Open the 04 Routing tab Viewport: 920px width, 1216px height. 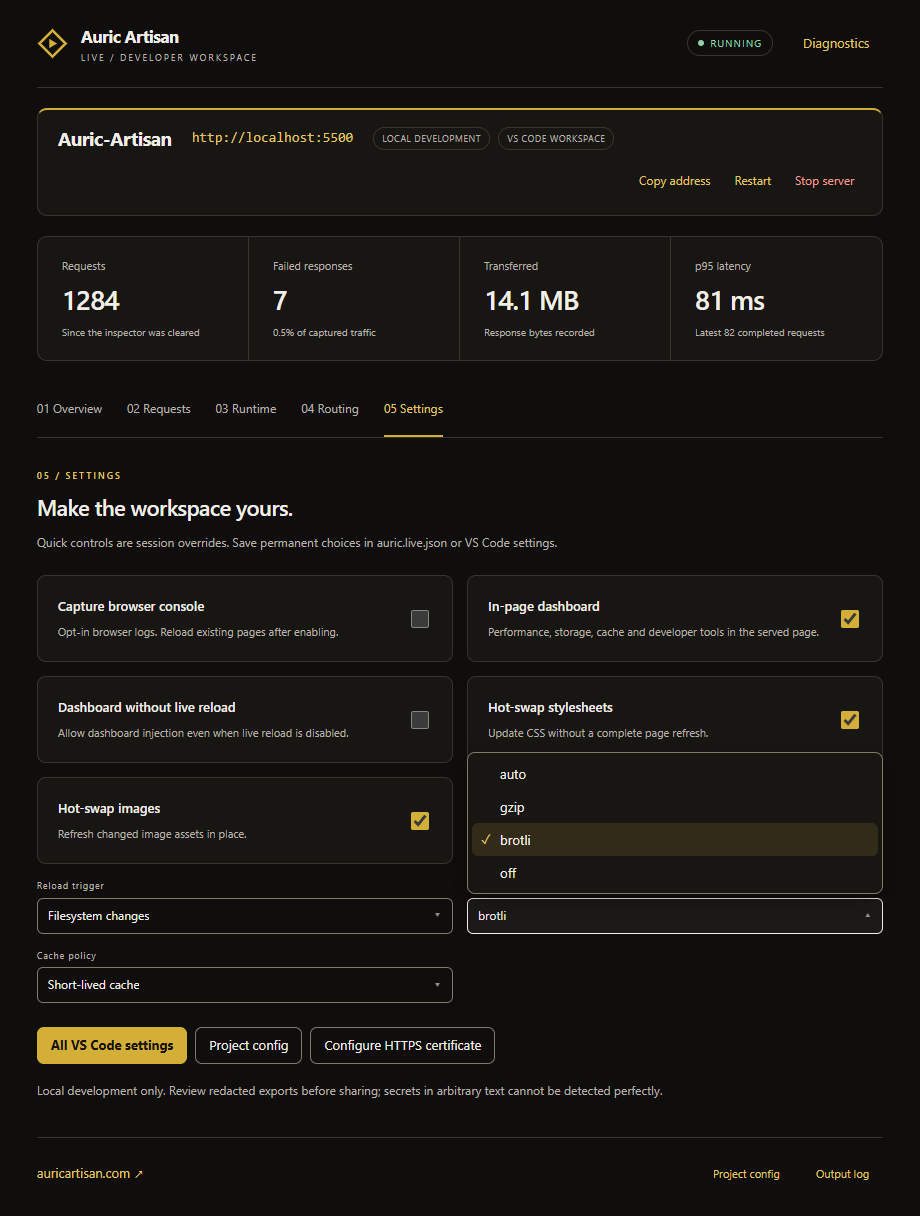330,409
